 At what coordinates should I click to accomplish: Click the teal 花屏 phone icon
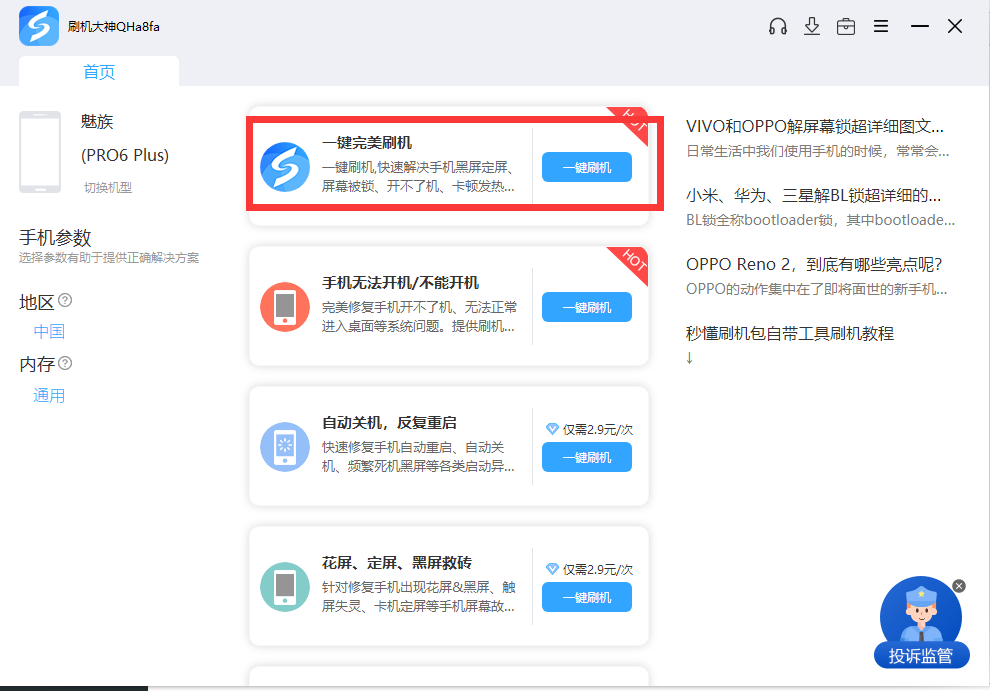click(x=285, y=587)
